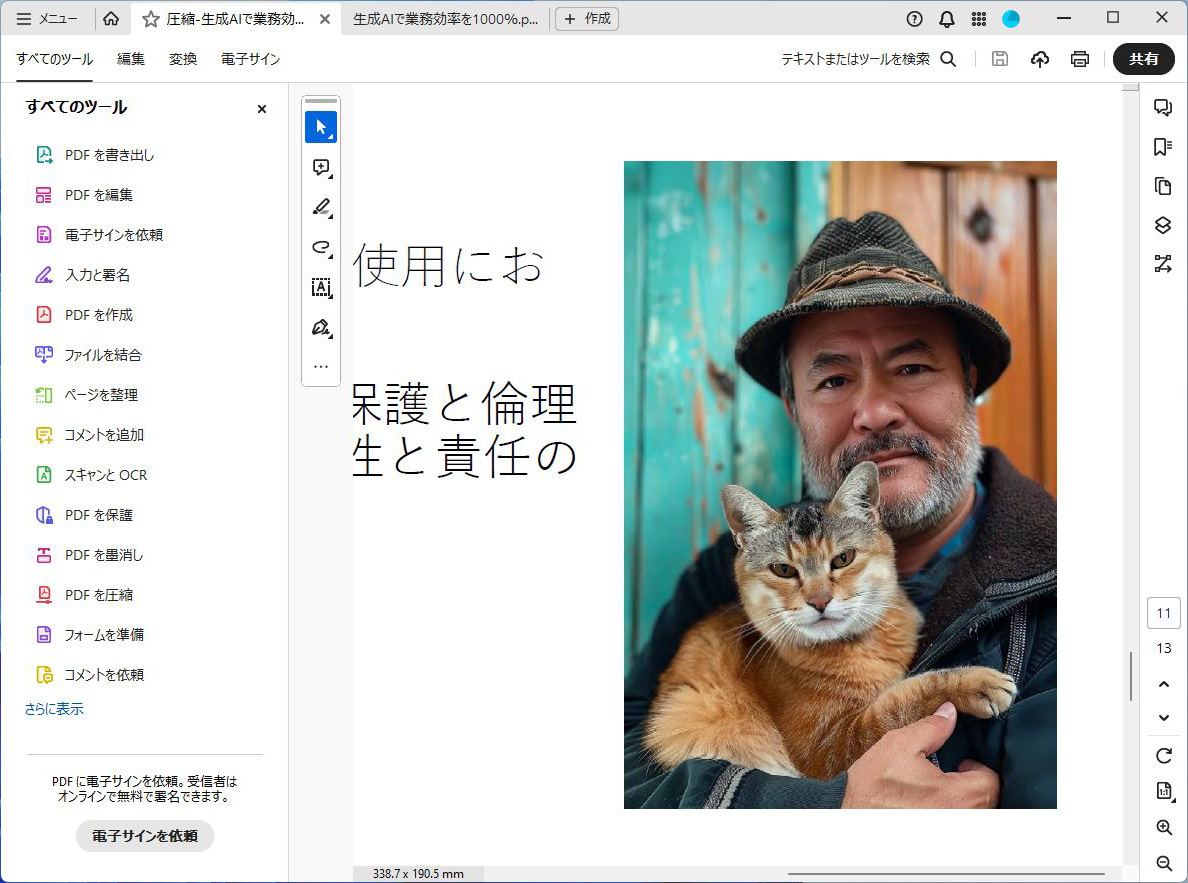
Task: Switch to 圧縮-生成AIで業務効 tab
Action: [x=235, y=19]
